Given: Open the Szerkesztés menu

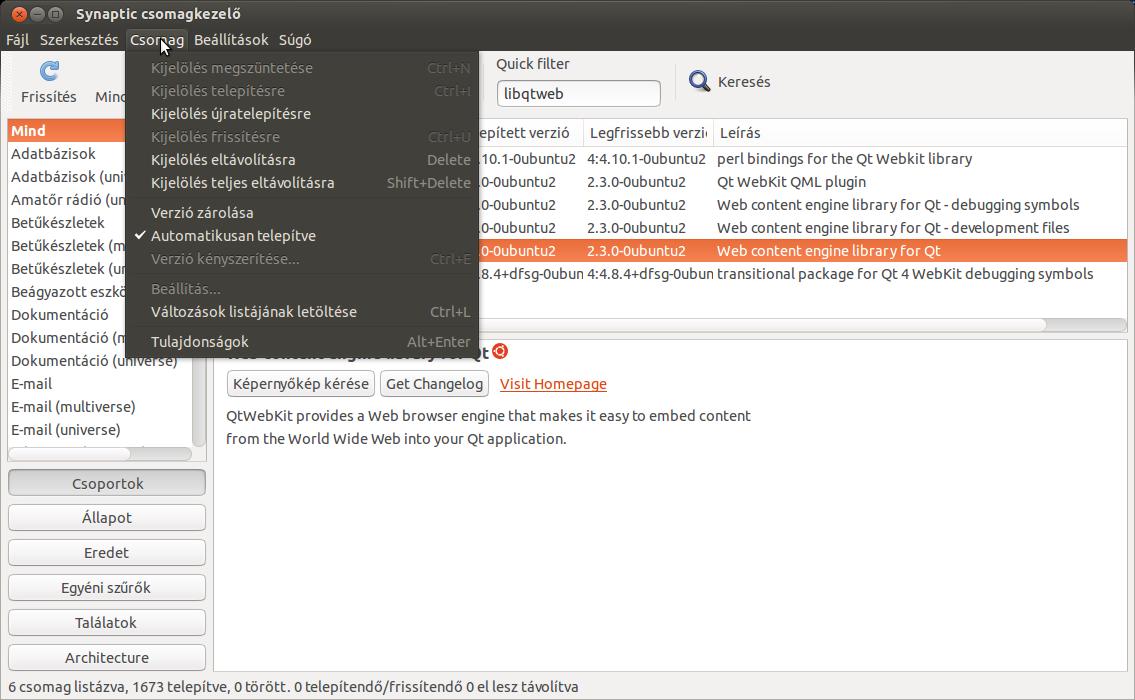Looking at the screenshot, I should [x=79, y=40].
